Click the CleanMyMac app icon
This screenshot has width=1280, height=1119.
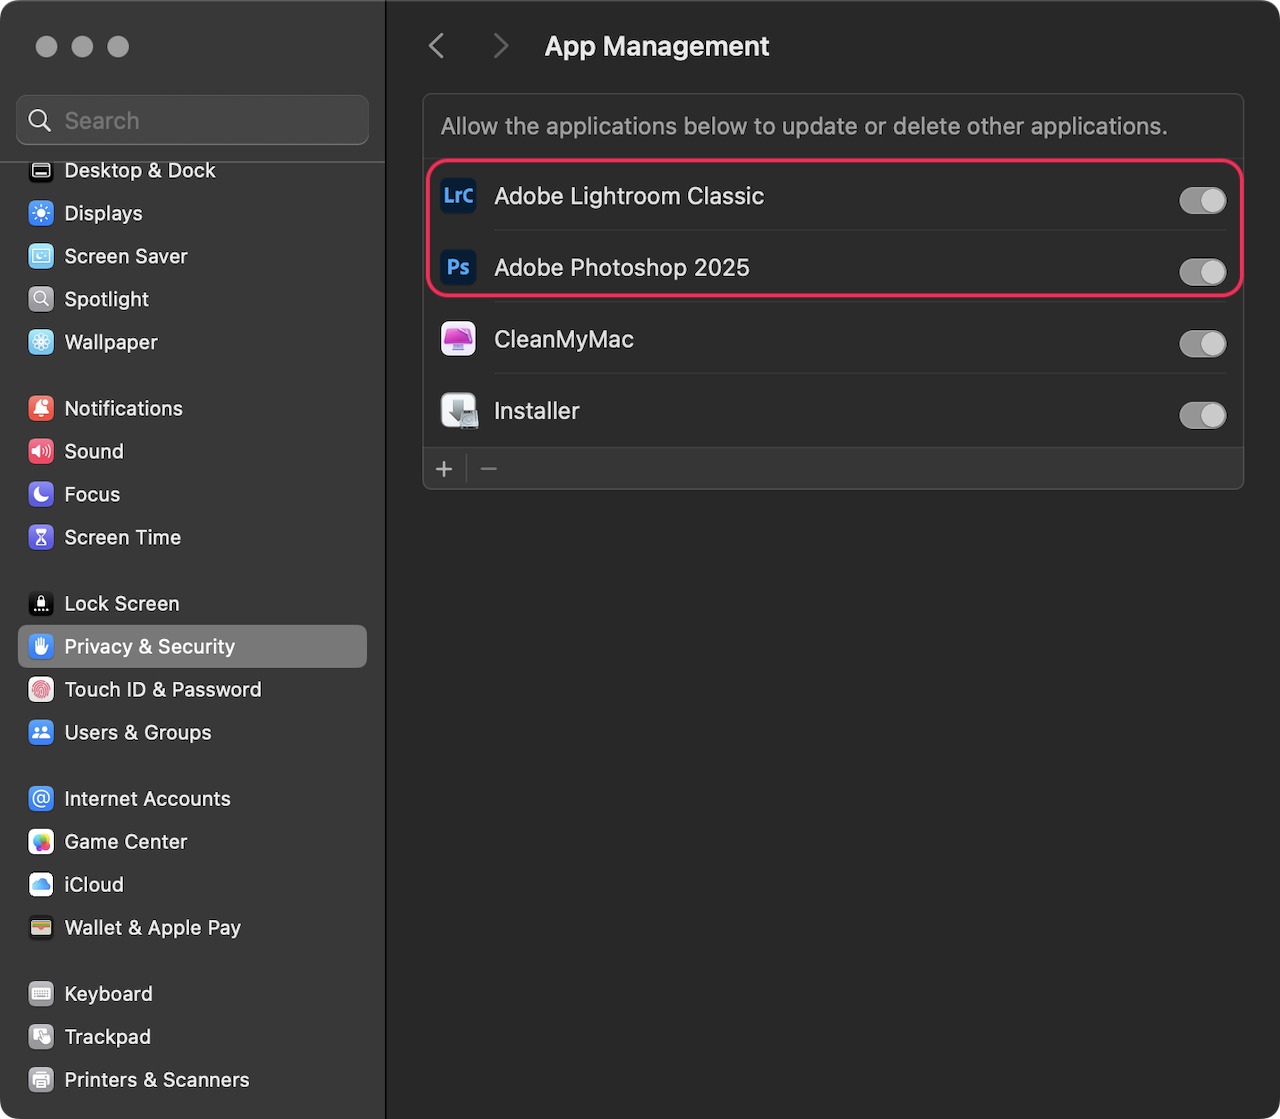pos(458,339)
